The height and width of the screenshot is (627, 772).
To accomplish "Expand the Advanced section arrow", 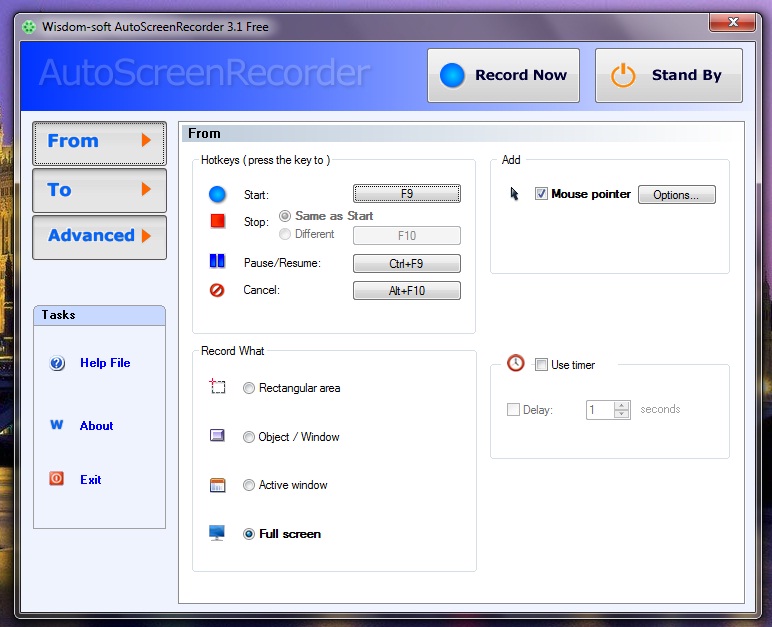I will click(146, 235).
